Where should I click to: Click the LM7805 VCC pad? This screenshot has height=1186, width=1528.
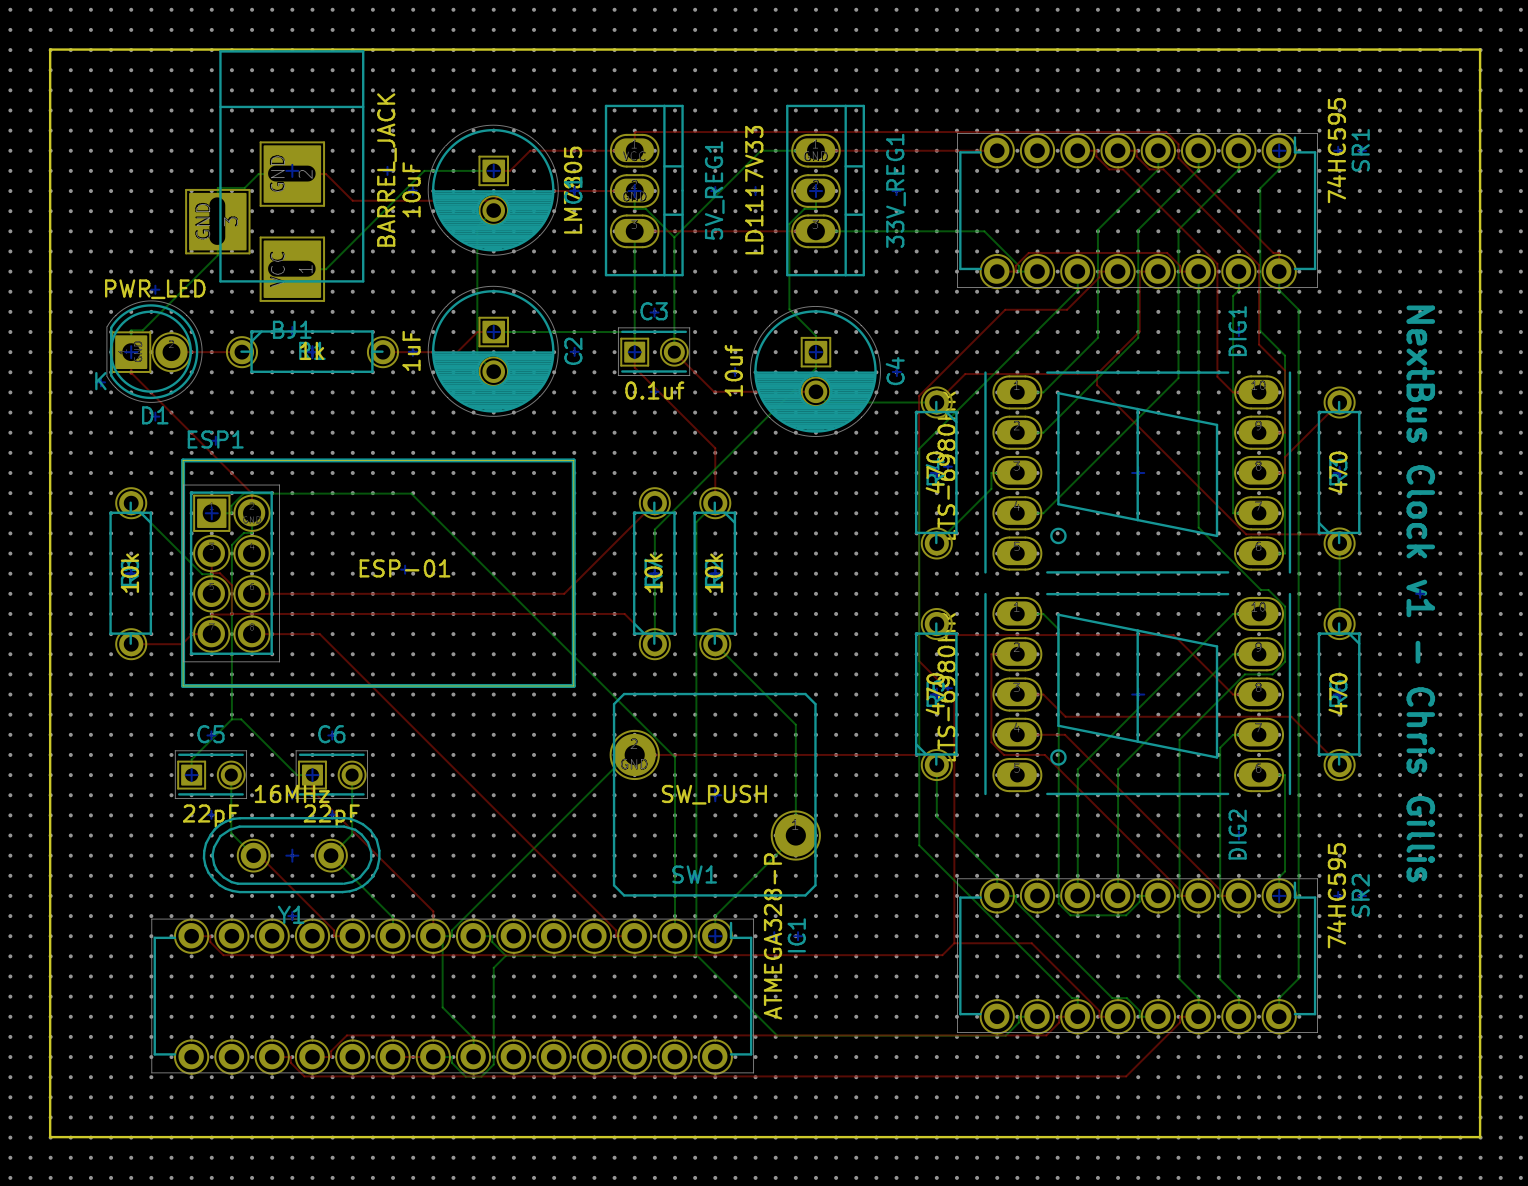[x=634, y=151]
